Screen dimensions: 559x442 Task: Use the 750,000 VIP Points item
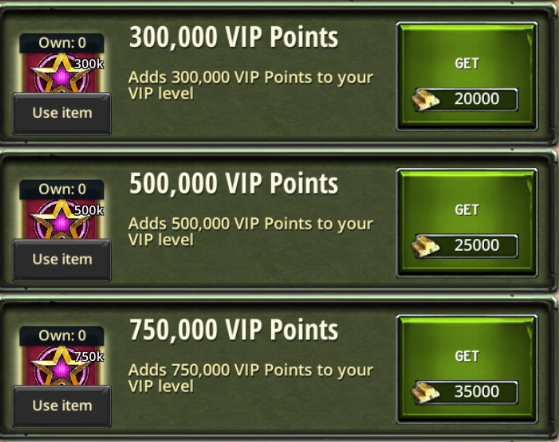(62, 406)
